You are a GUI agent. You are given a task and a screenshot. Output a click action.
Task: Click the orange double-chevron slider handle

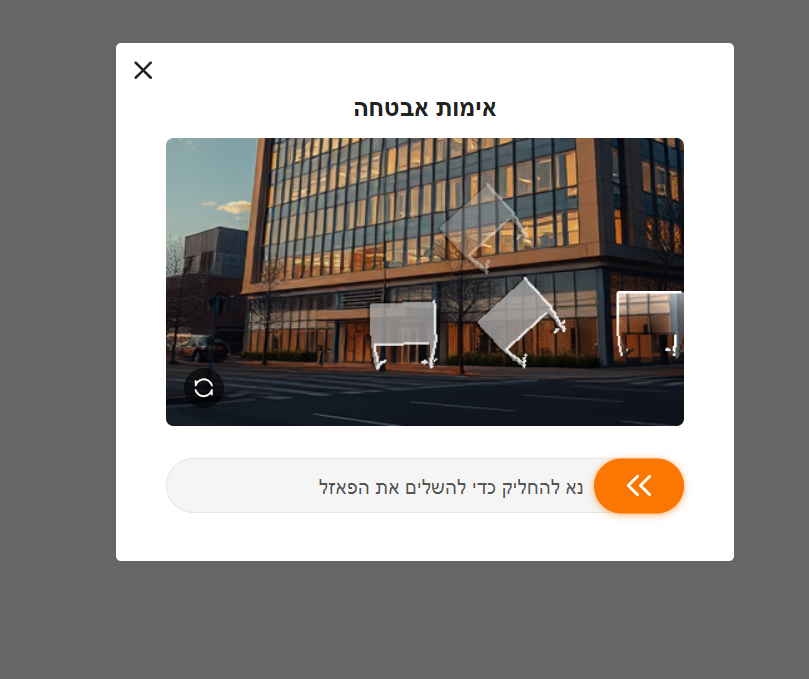[639, 486]
